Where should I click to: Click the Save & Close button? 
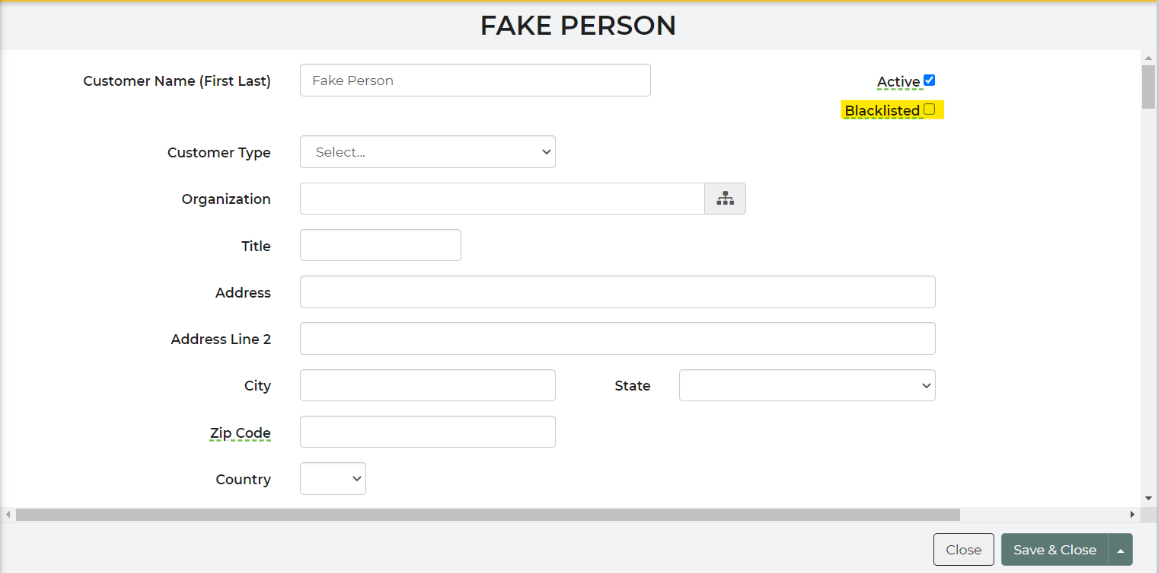[x=1055, y=550]
